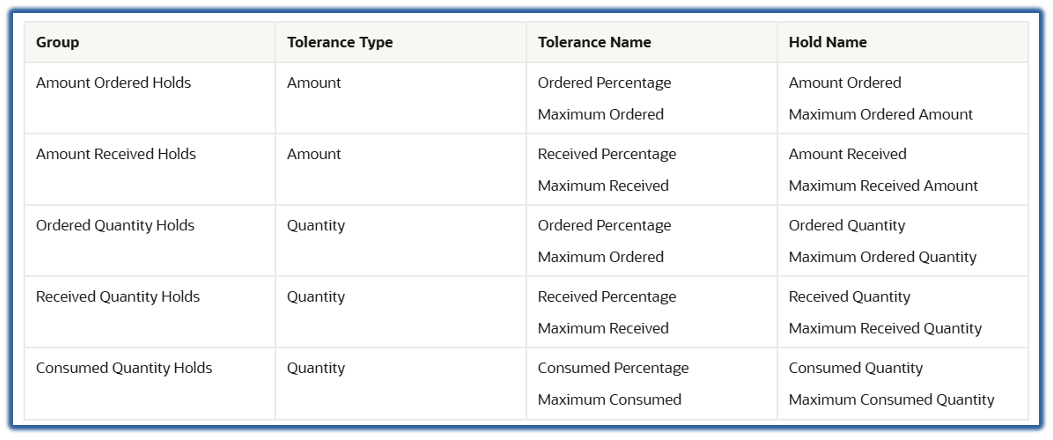The height and width of the screenshot is (440, 1053).
Task: Click the Consumed Percentage tolerance name
Action: [613, 368]
